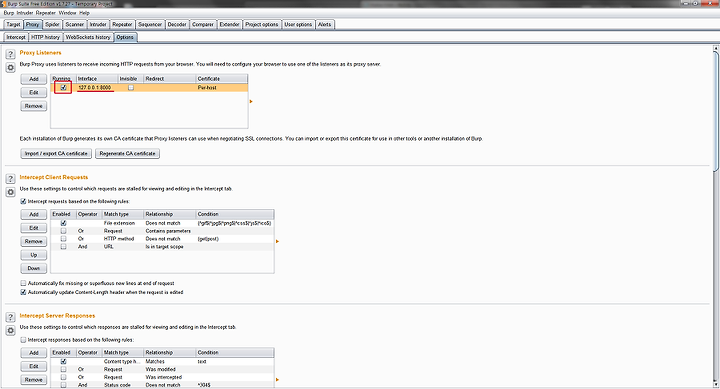Enable the Is in target scope rule
This screenshot has height=389, width=720.
[x=63, y=247]
